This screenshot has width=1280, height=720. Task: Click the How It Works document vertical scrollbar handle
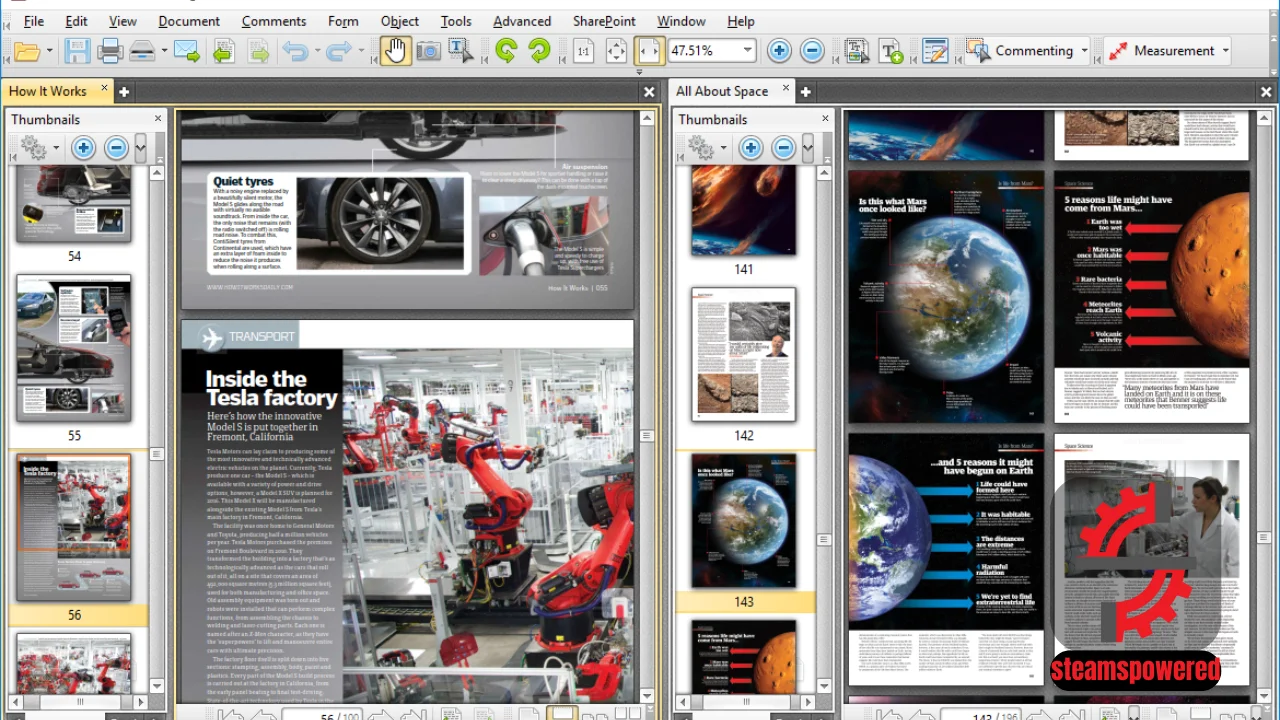(647, 436)
